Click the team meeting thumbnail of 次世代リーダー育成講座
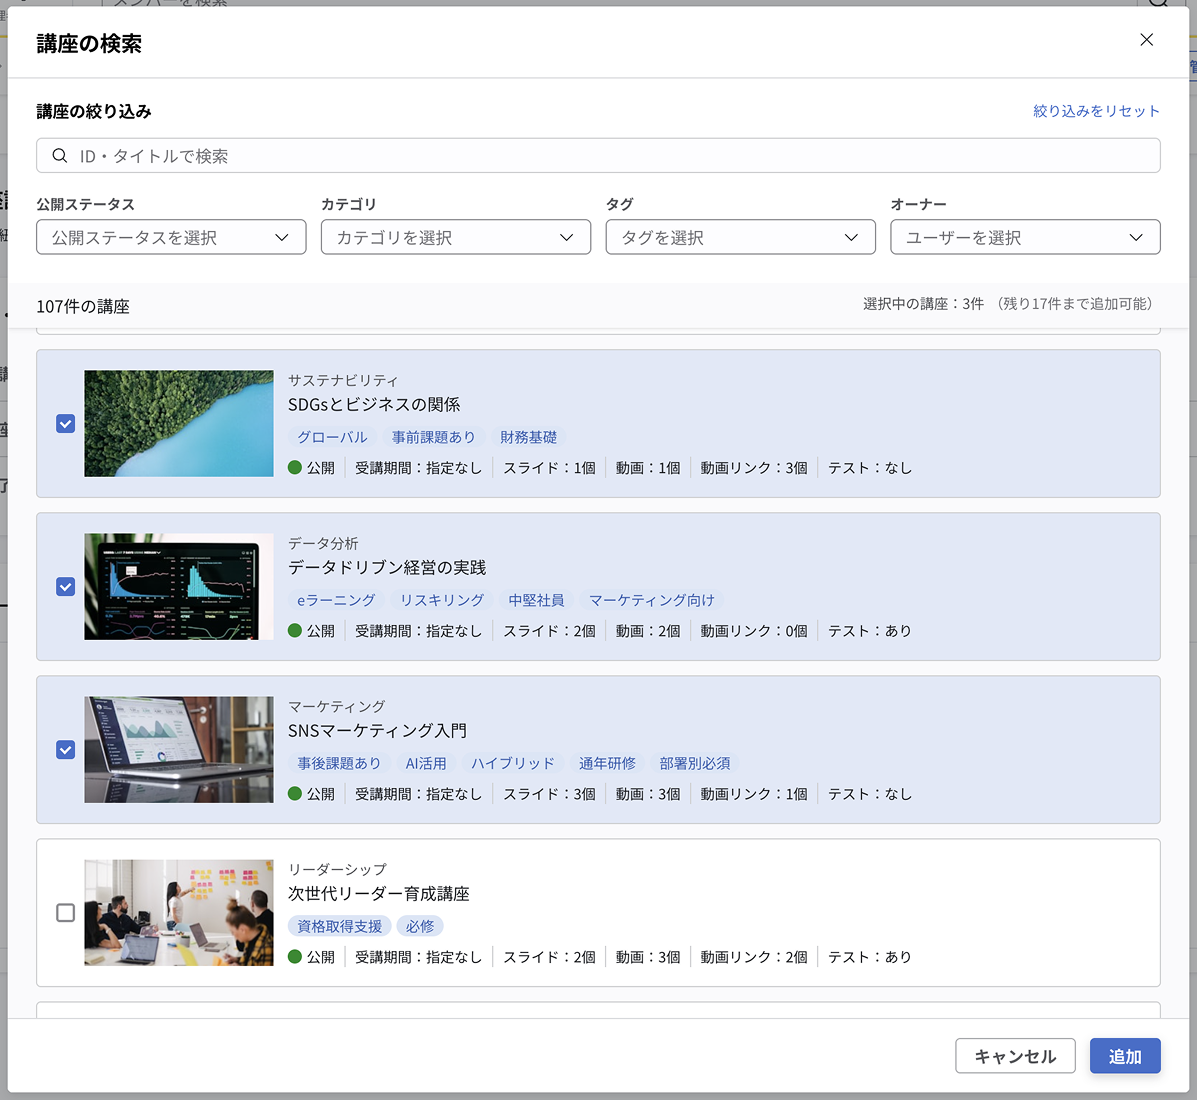Image resolution: width=1197 pixels, height=1100 pixels. 179,913
